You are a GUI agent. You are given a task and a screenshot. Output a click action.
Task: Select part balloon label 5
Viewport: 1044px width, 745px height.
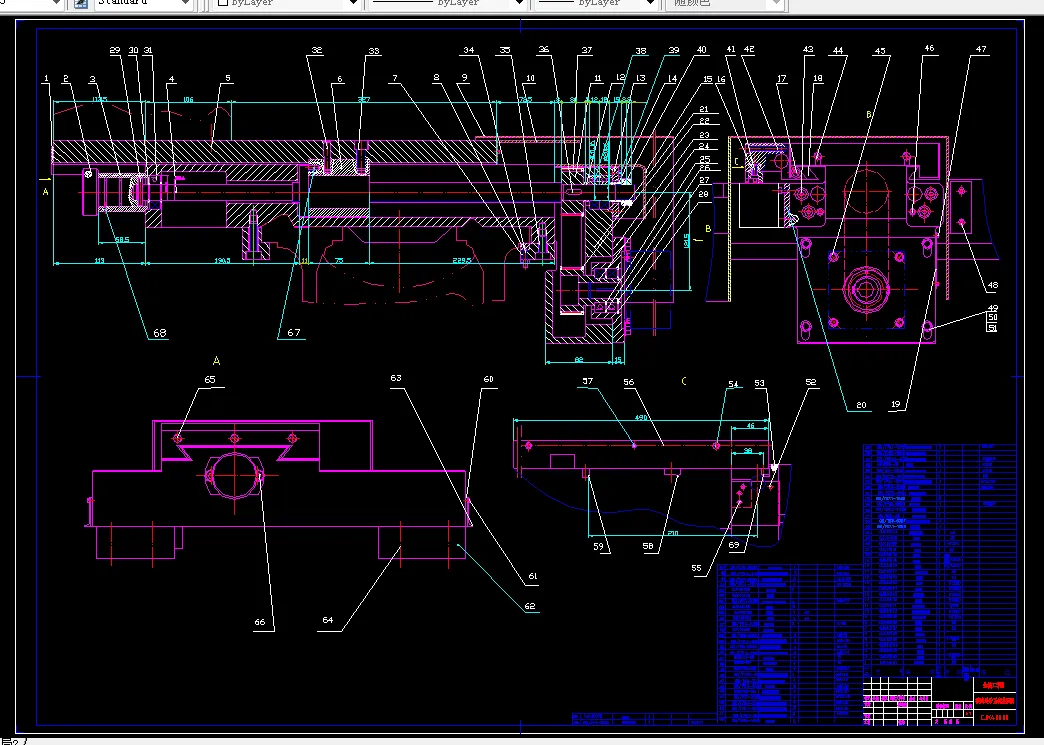pos(228,79)
